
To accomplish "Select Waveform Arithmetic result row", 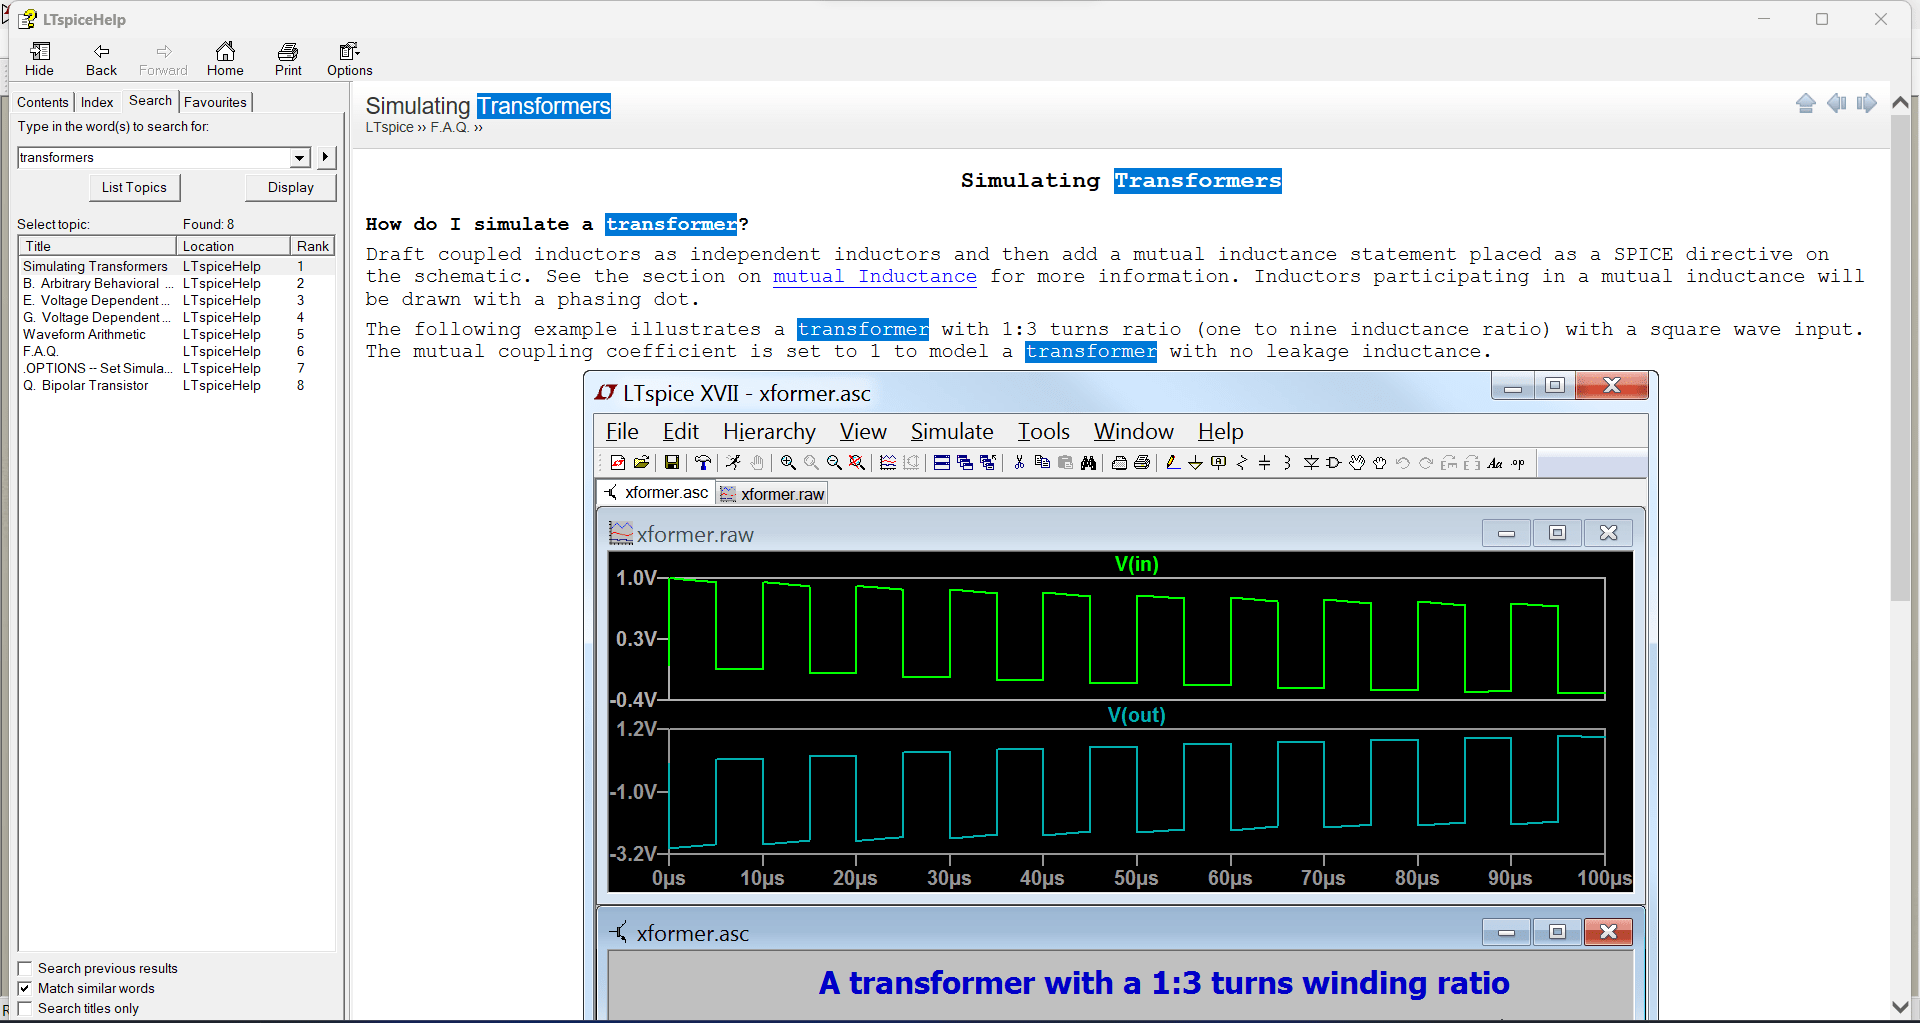I will tap(177, 334).
